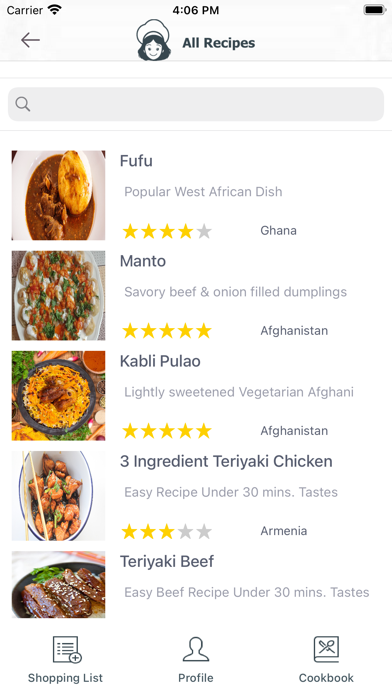The height and width of the screenshot is (696, 392).
Task: Click the Fufu star rating
Action: pyautogui.click(x=167, y=231)
